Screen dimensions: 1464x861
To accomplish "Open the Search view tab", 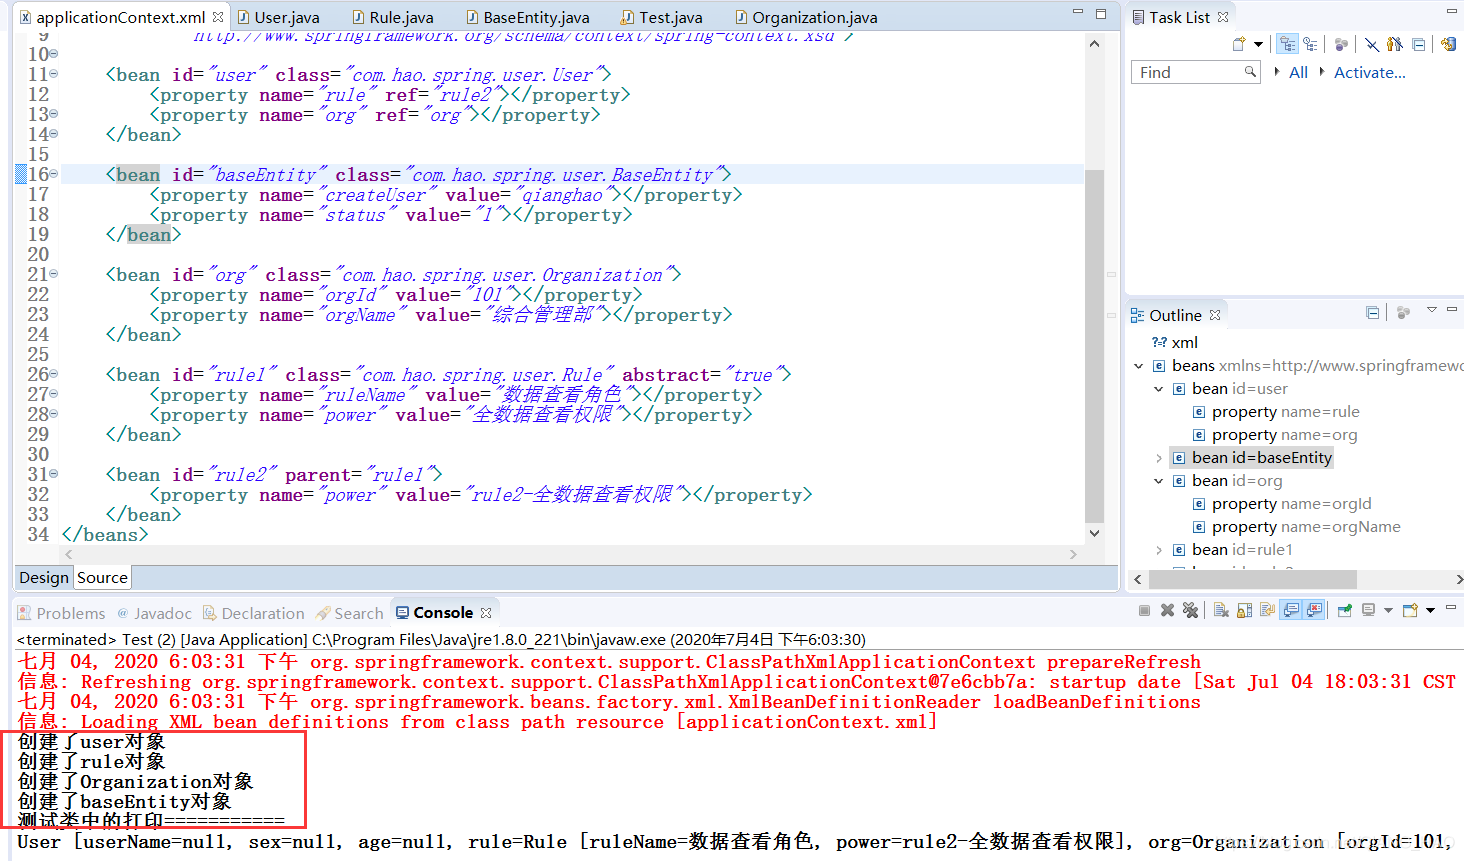I will tap(349, 613).
